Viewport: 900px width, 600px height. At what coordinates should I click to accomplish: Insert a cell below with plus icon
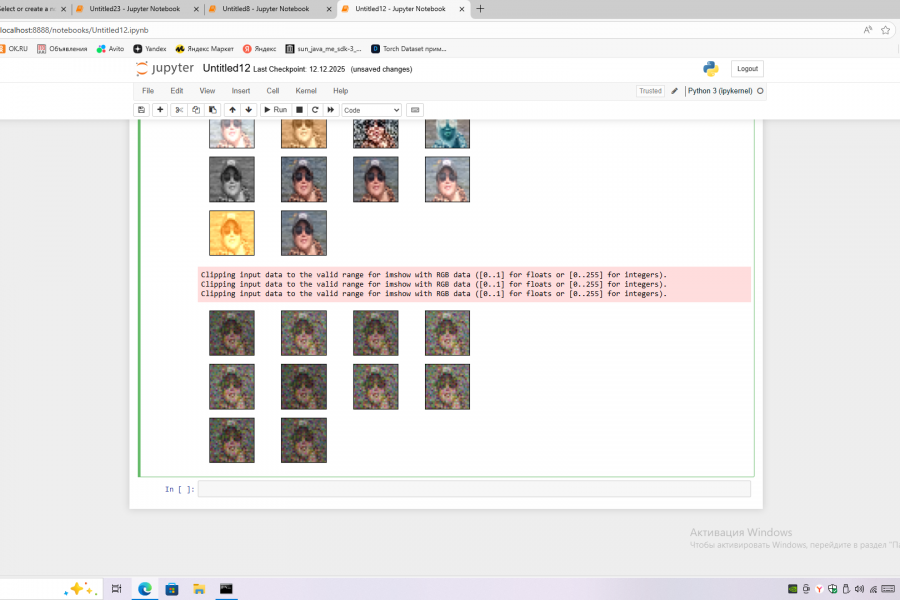click(x=160, y=110)
